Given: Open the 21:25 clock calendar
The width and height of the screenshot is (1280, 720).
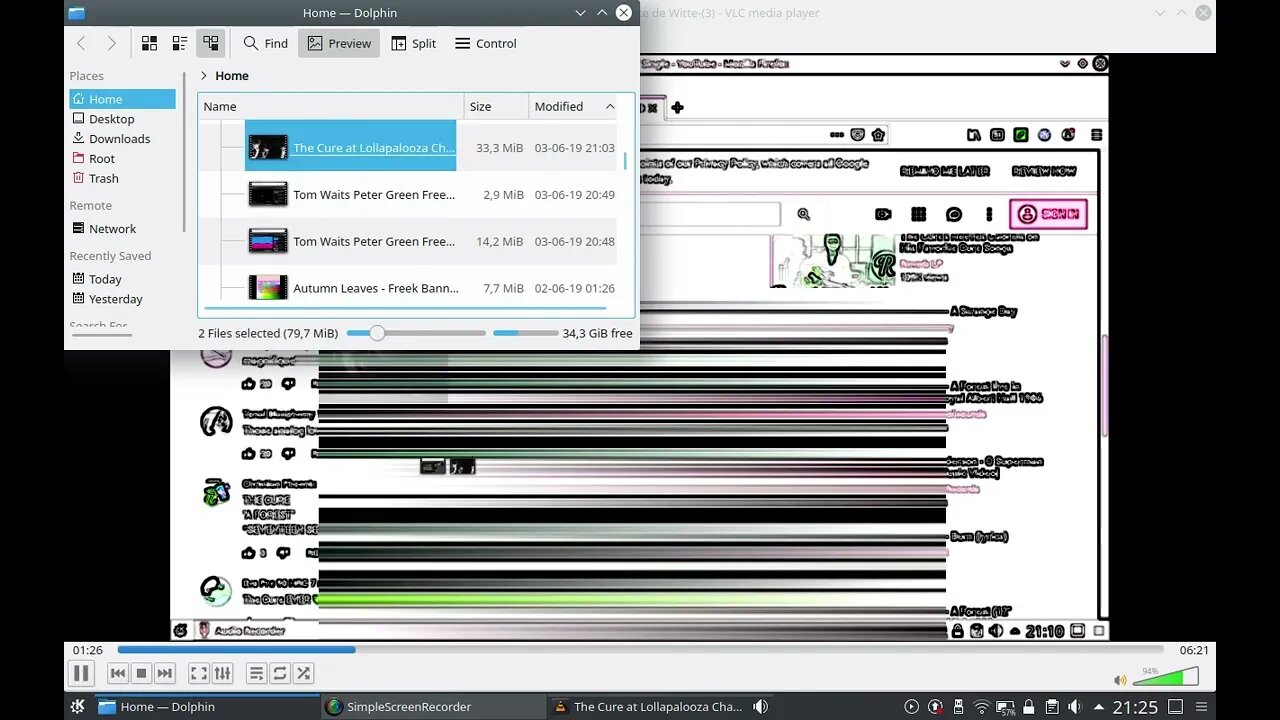Looking at the screenshot, I should [x=1135, y=707].
